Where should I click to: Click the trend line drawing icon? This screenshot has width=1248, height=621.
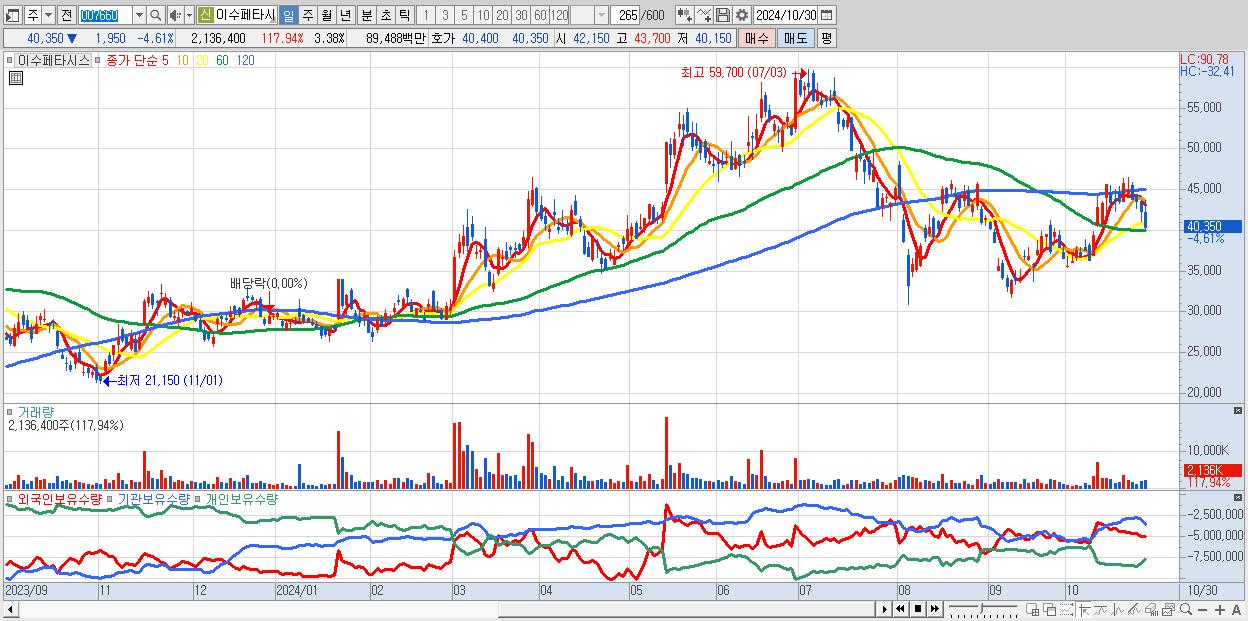pos(1102,609)
